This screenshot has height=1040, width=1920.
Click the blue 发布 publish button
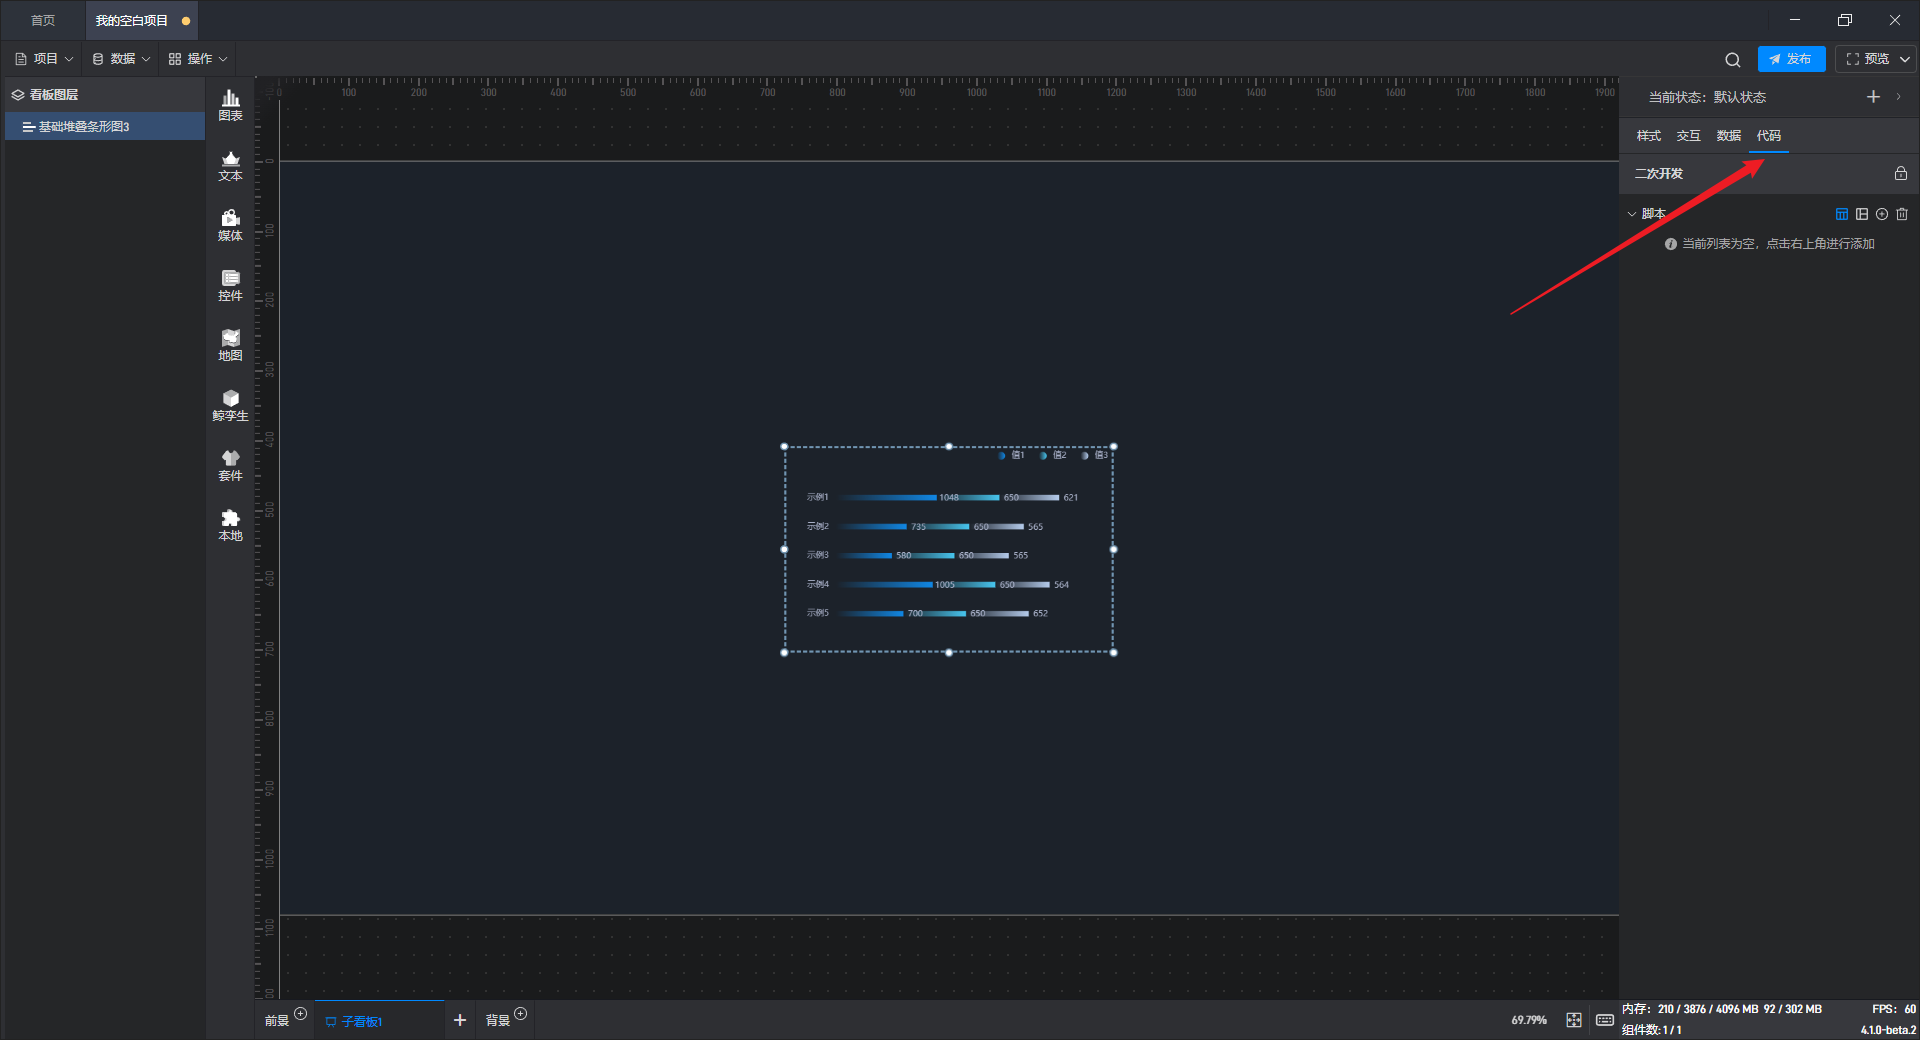pos(1791,59)
